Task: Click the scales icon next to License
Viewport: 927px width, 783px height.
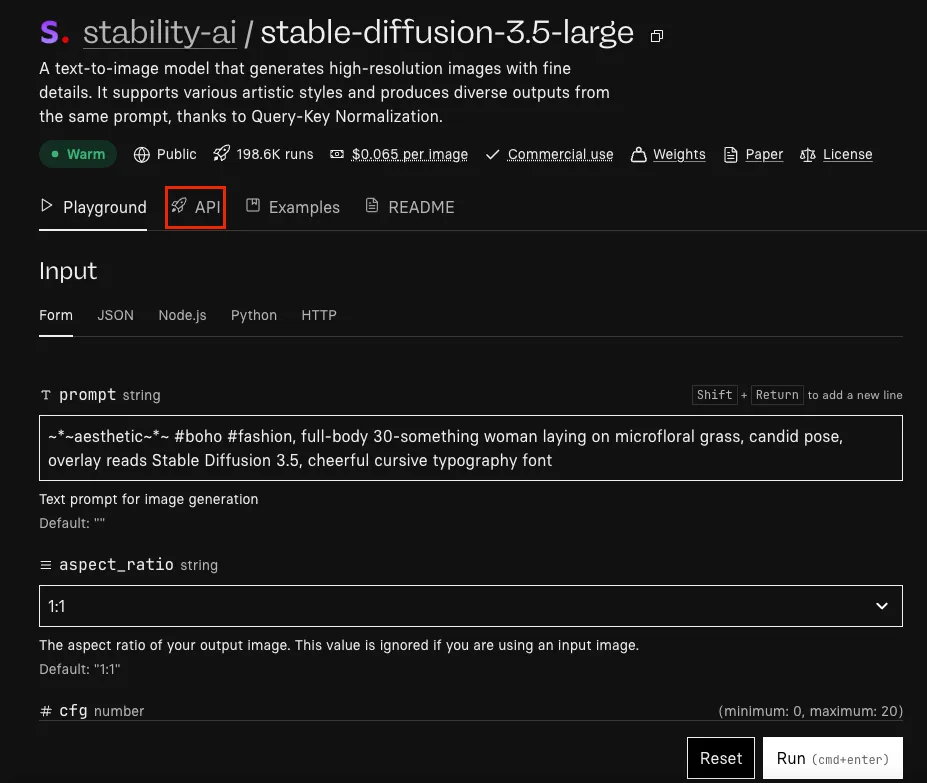Action: pyautogui.click(x=806, y=154)
